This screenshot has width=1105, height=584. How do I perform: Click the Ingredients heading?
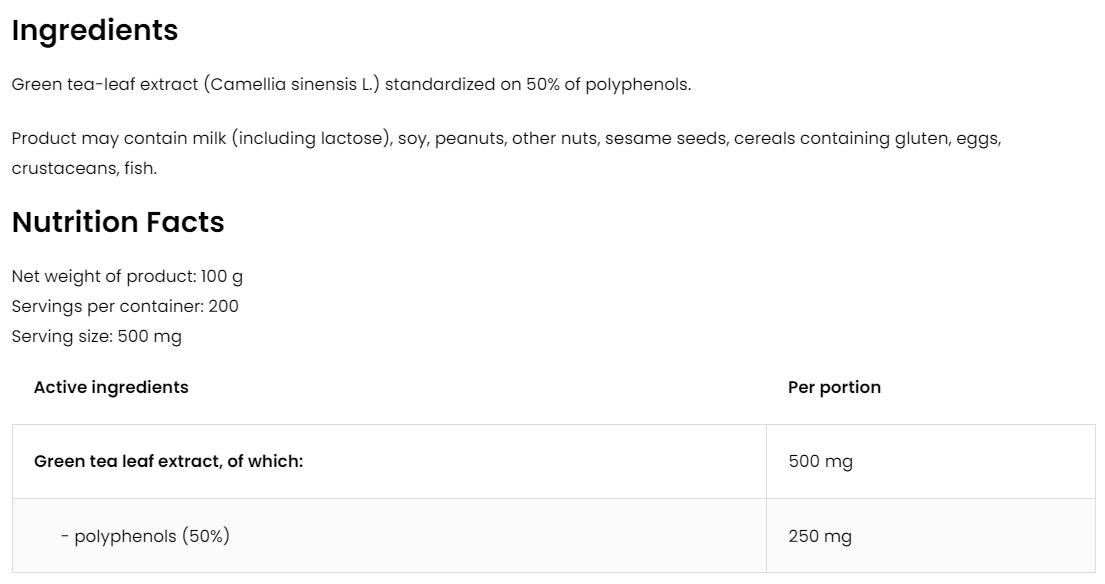click(94, 31)
